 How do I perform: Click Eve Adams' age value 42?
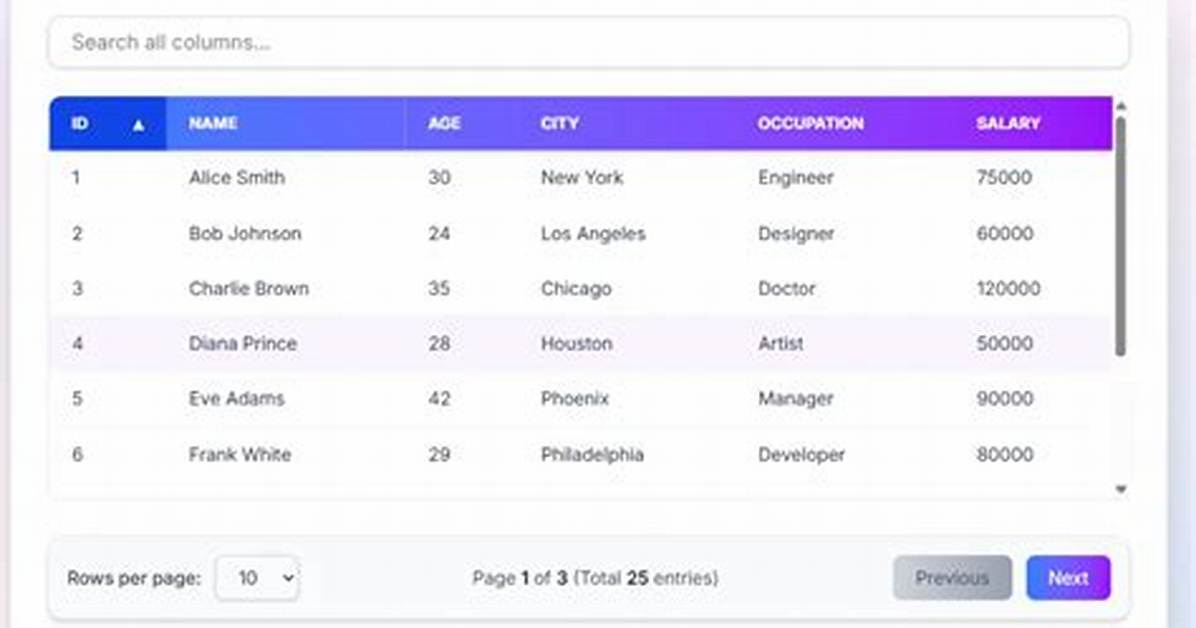pyautogui.click(x=439, y=398)
